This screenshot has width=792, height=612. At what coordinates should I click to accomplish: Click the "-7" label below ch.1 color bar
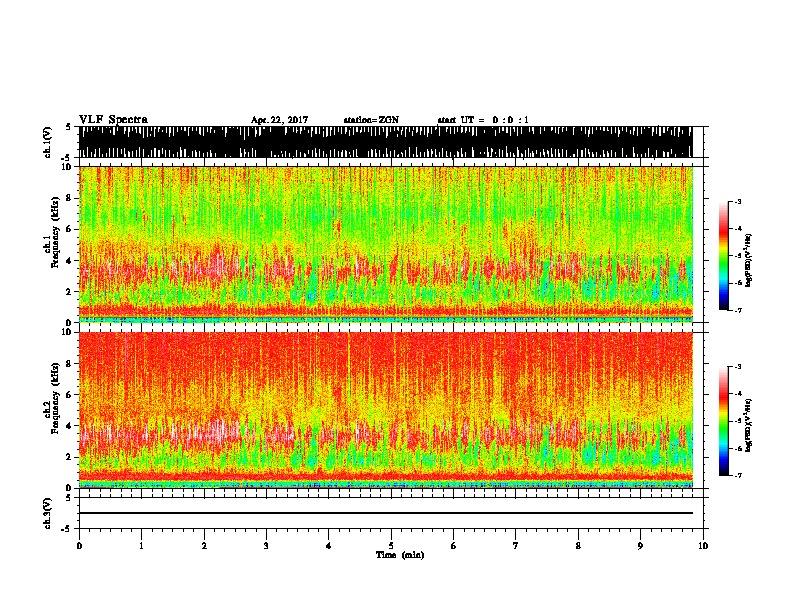click(737, 310)
